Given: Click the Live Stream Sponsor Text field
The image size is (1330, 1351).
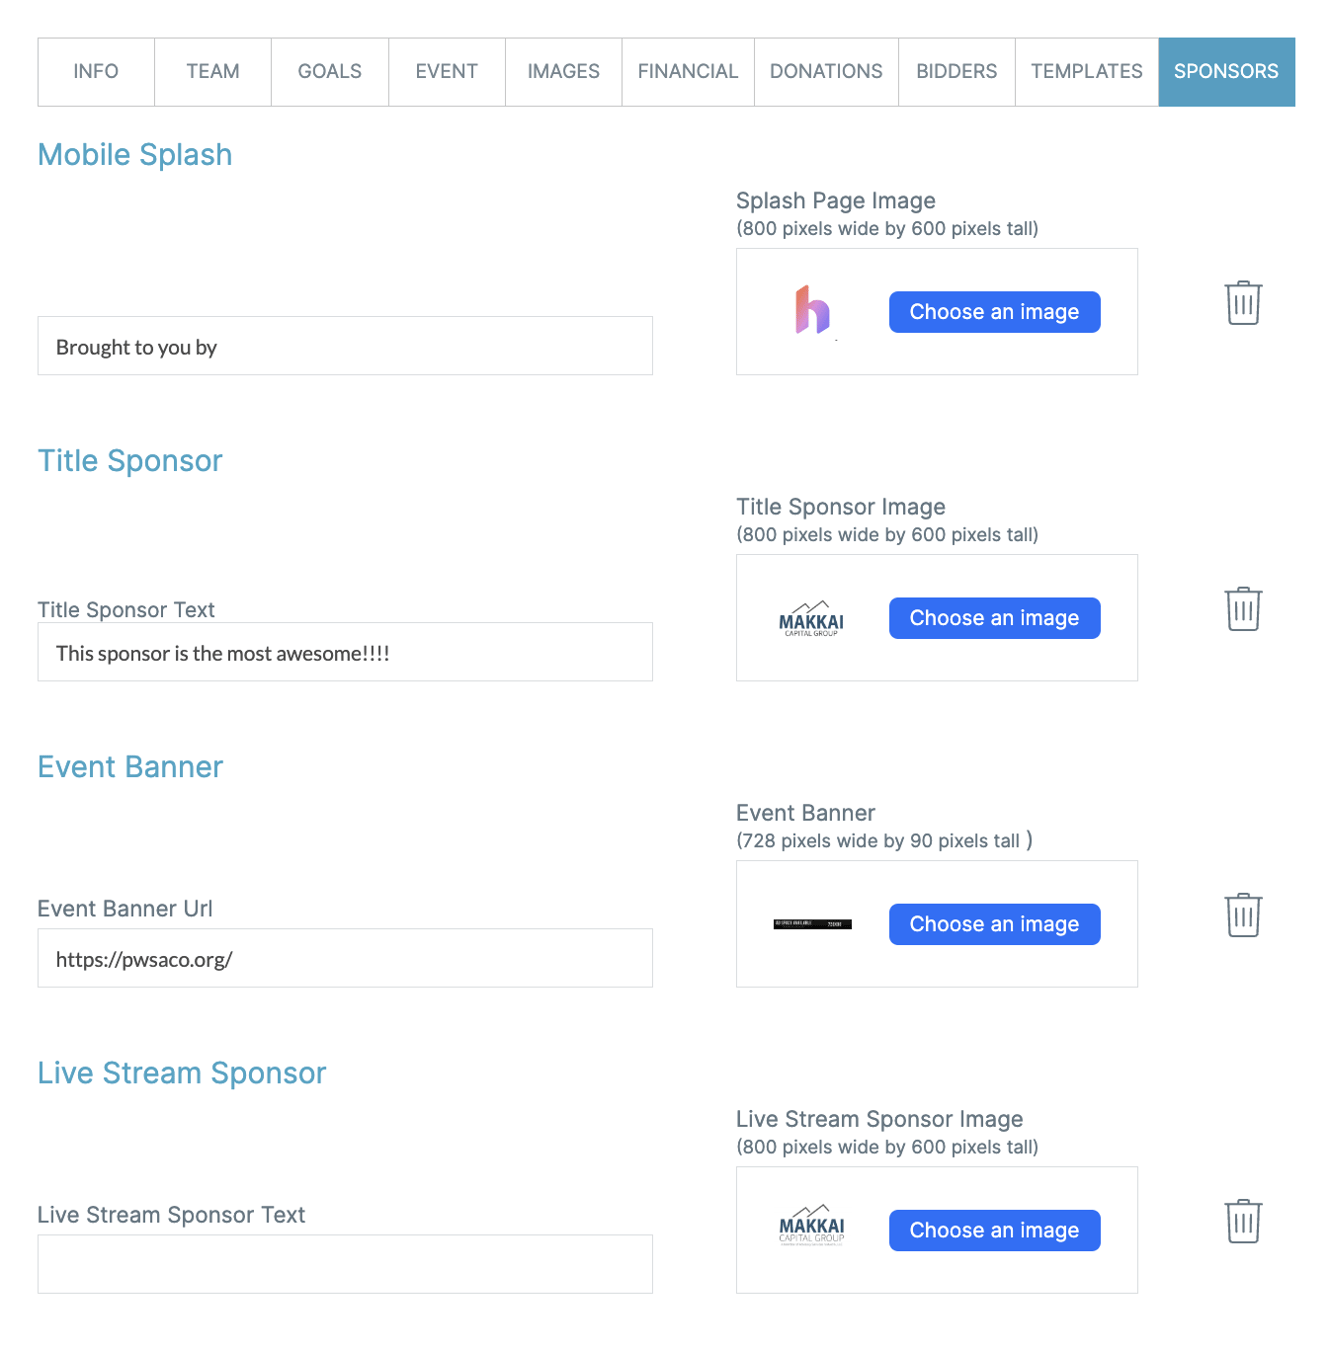Looking at the screenshot, I should coord(345,1264).
